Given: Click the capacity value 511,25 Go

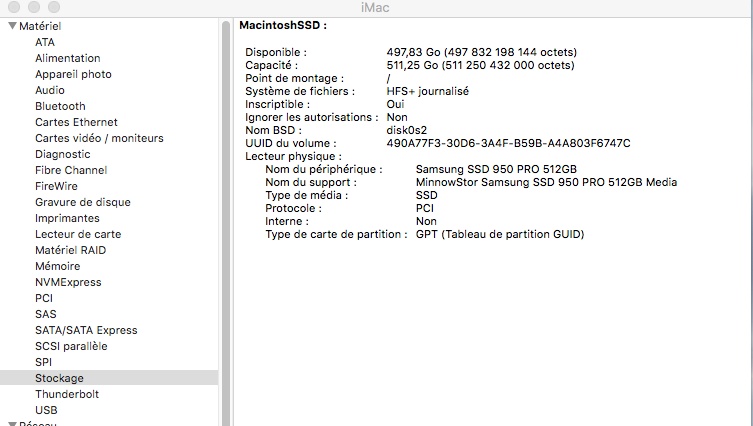Looking at the screenshot, I should pyautogui.click(x=480, y=65).
